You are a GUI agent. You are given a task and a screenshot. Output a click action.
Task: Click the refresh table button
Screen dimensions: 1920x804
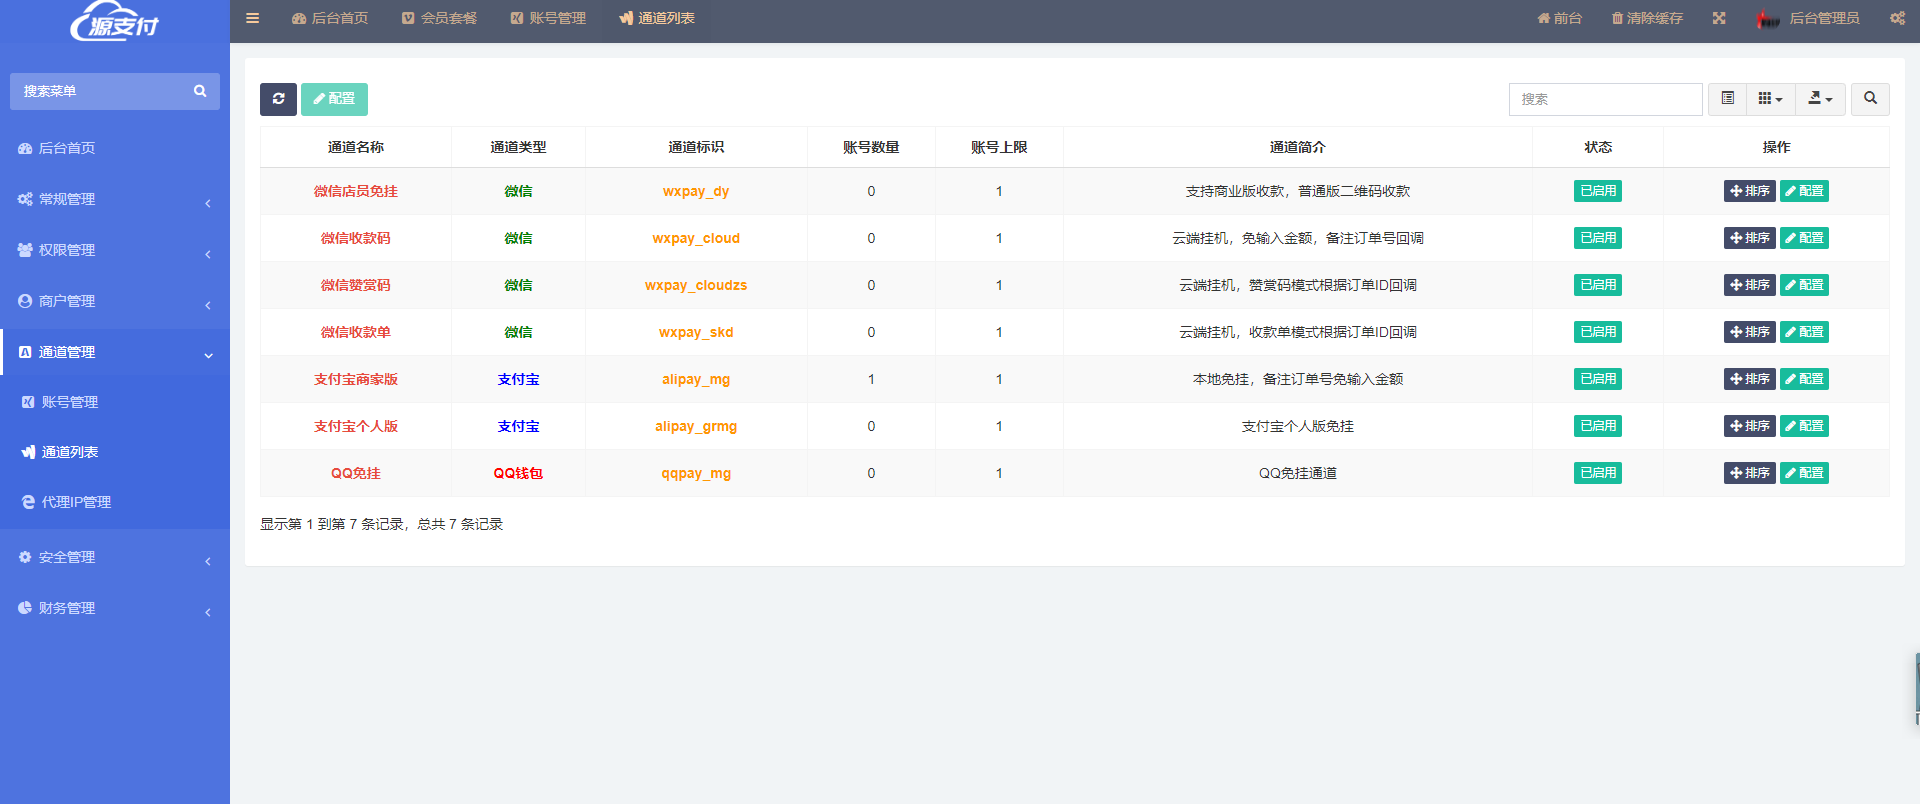tap(278, 99)
